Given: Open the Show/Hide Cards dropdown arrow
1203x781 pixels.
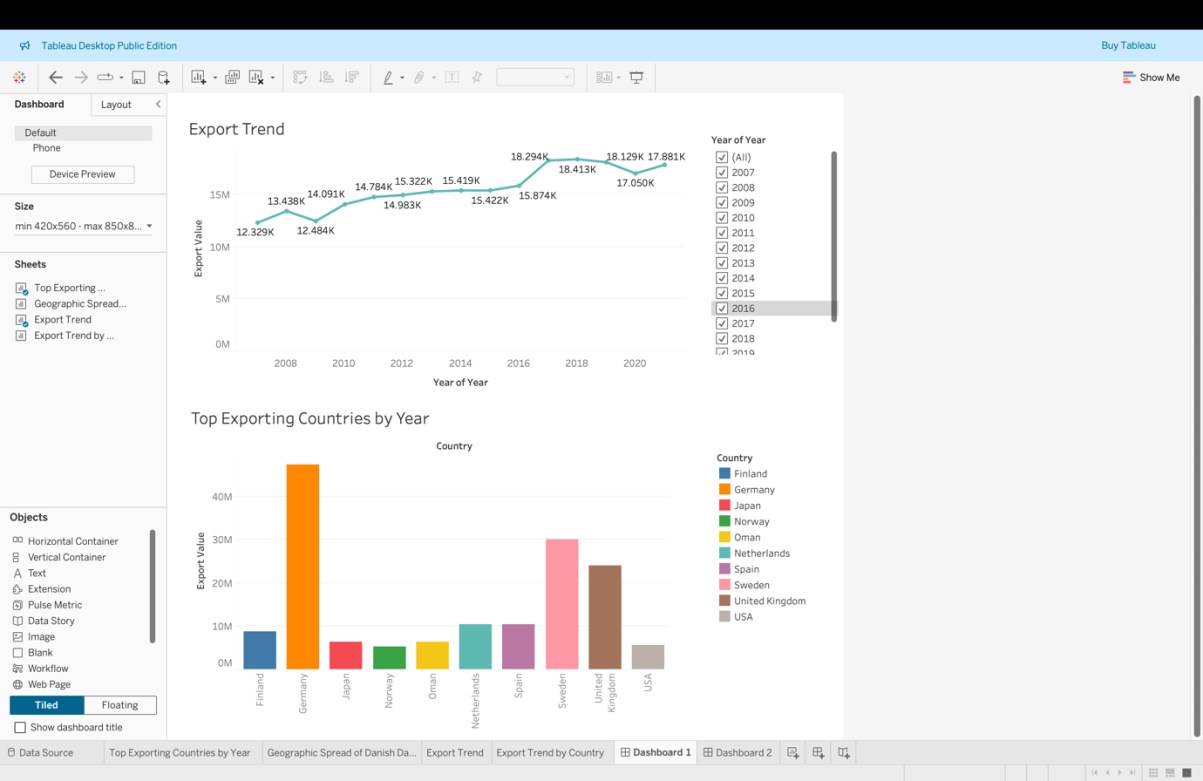Looking at the screenshot, I should point(619,78).
